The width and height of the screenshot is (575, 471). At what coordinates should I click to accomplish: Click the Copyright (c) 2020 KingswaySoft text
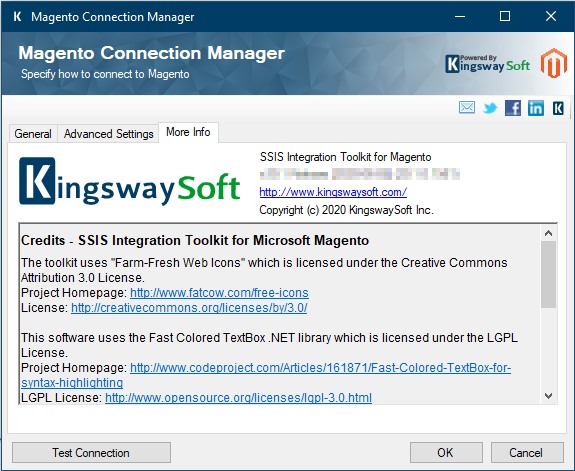(346, 210)
